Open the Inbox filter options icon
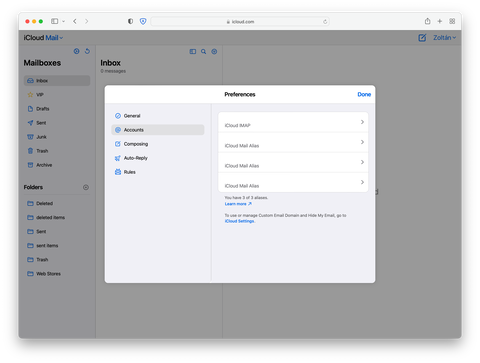 click(214, 52)
